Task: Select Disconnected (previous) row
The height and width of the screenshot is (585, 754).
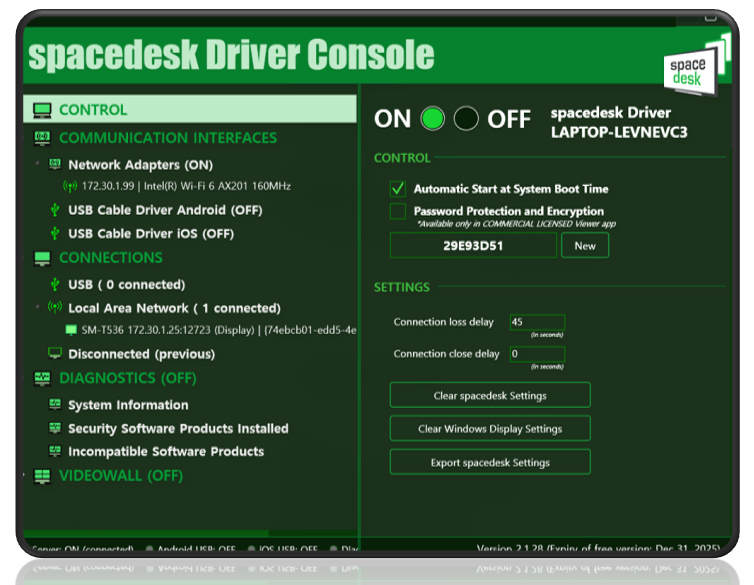Action: (x=141, y=354)
